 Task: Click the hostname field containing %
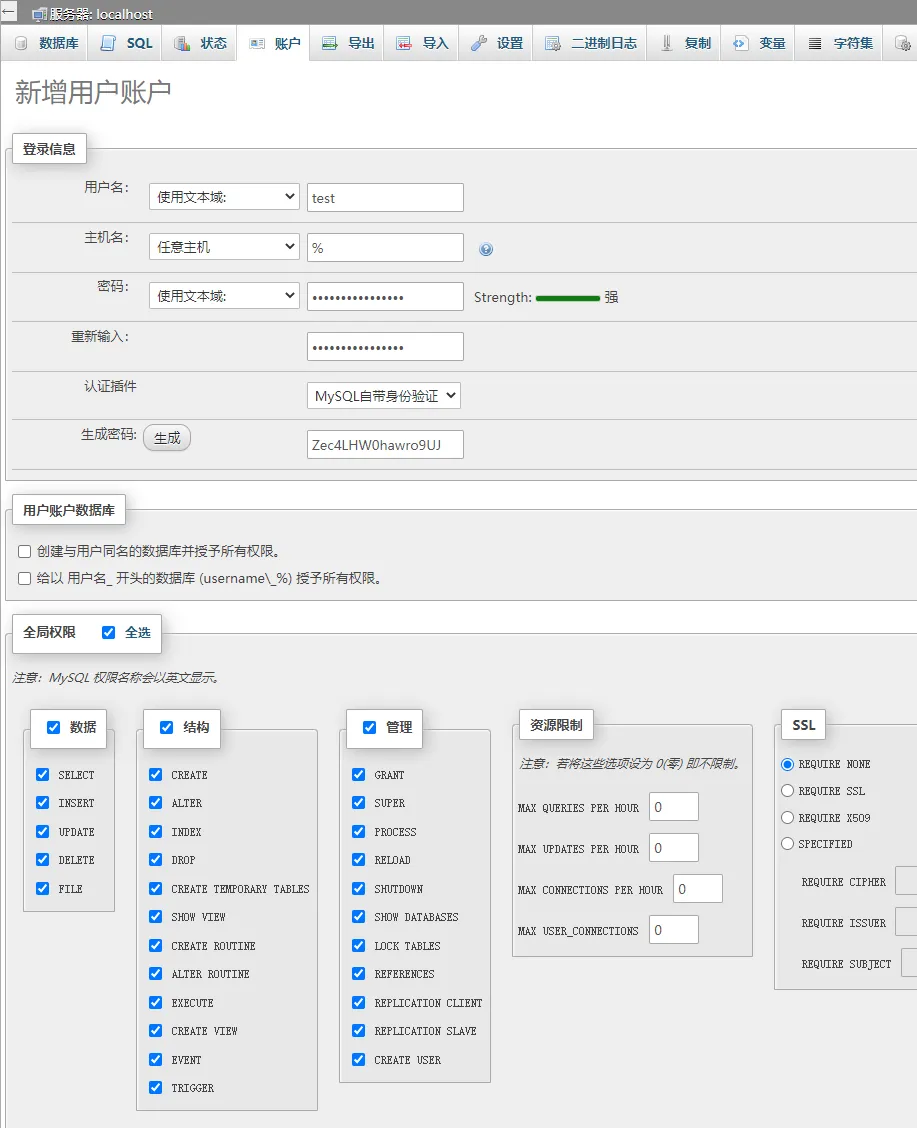pyautogui.click(x=385, y=247)
